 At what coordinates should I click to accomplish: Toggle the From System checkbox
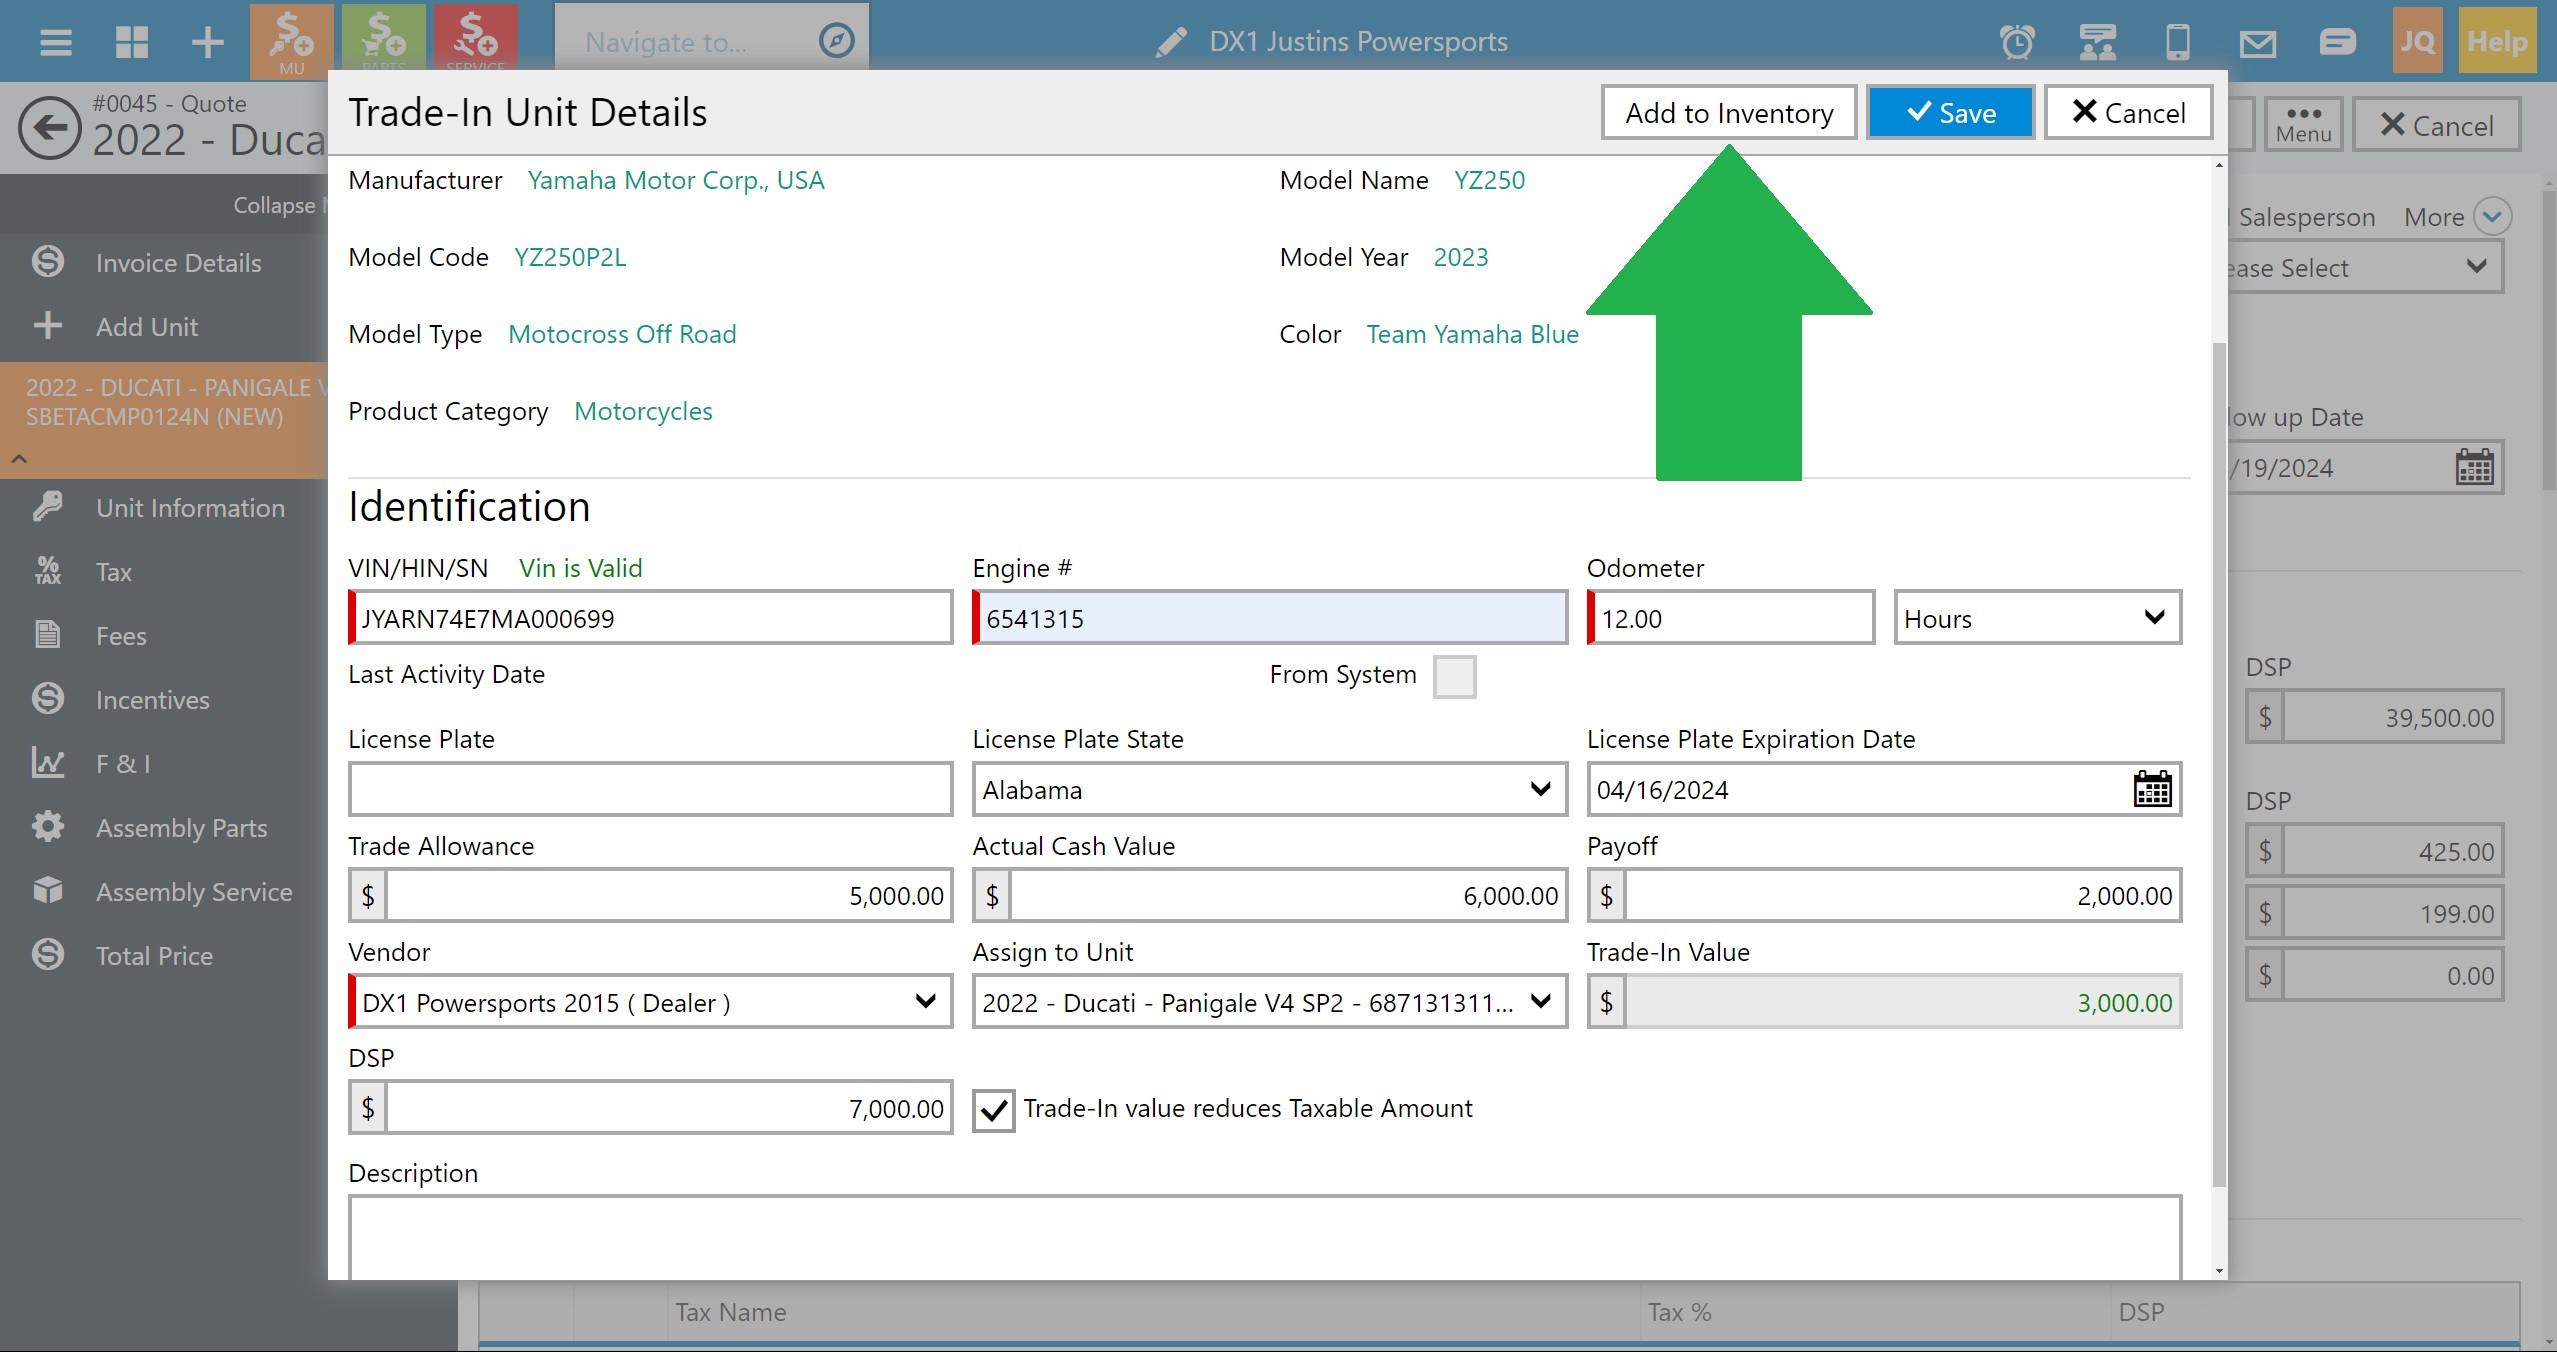[1453, 676]
